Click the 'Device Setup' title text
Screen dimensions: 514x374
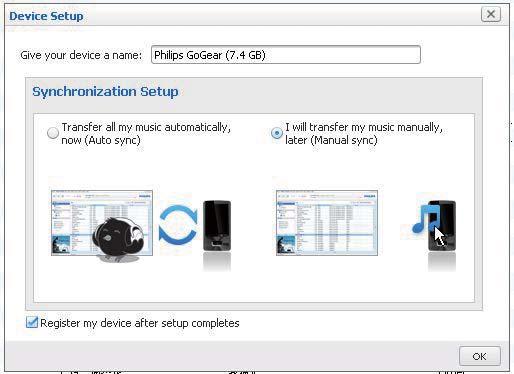tap(46, 16)
